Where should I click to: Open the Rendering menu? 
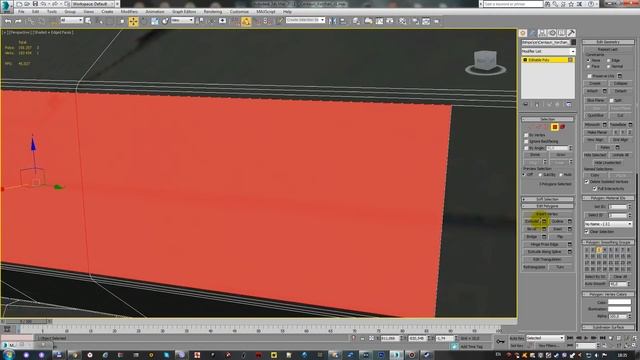213,11
